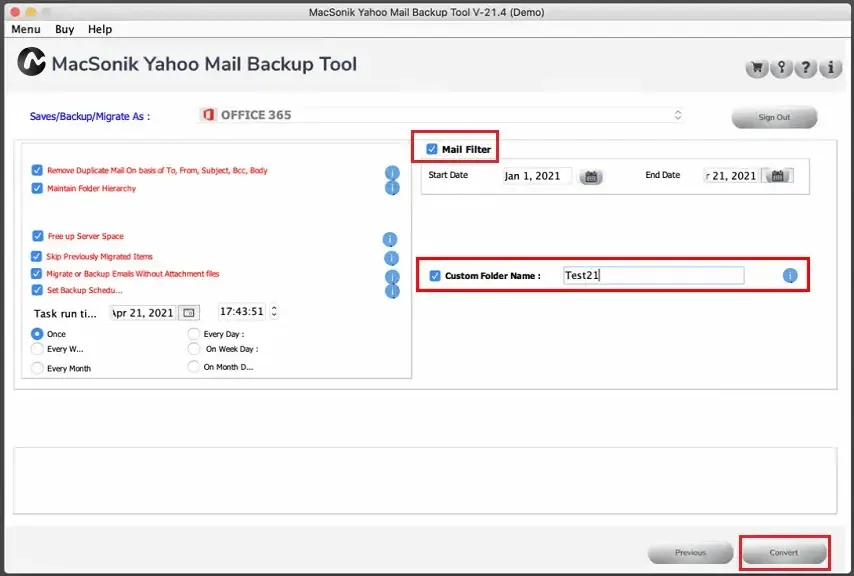854x576 pixels.
Task: Show info for Skip Previously Migrated Items
Action: point(391,258)
